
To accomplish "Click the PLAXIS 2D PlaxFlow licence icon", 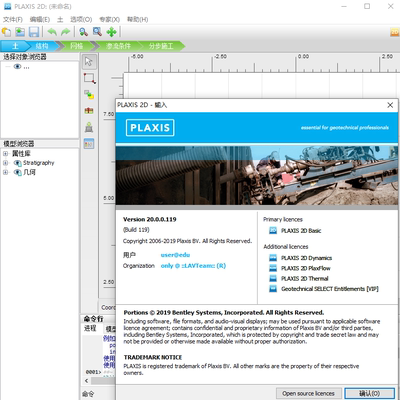I will point(273,268).
